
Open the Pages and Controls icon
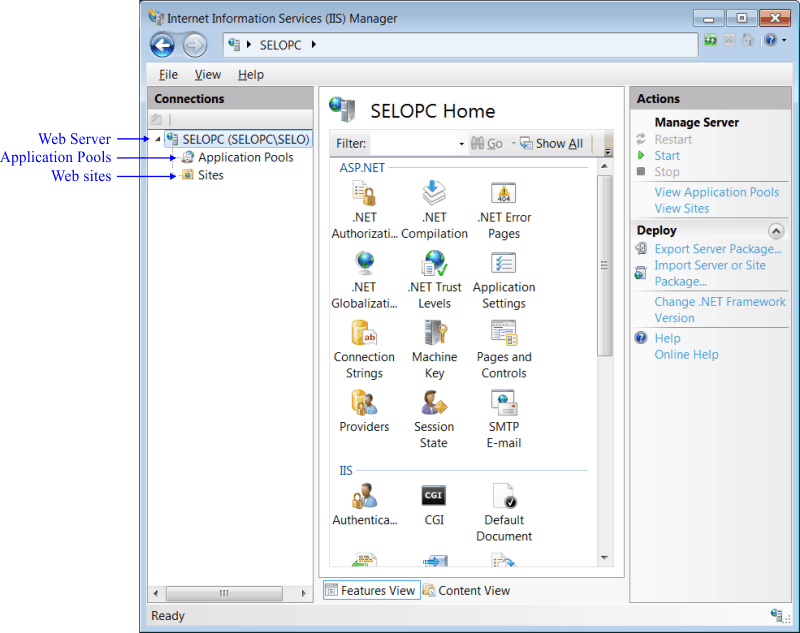[504, 333]
